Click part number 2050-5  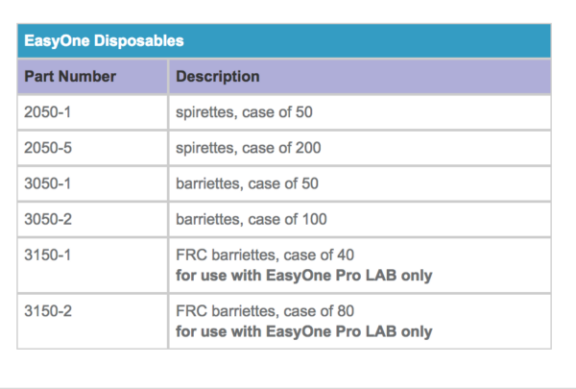(48, 148)
